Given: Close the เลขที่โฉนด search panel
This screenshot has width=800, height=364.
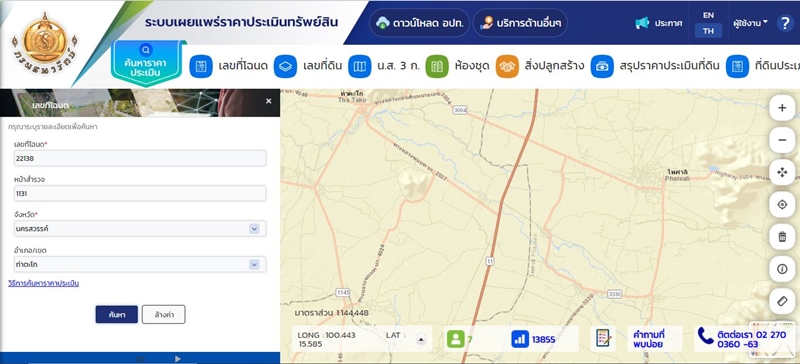Looking at the screenshot, I should point(269,102).
